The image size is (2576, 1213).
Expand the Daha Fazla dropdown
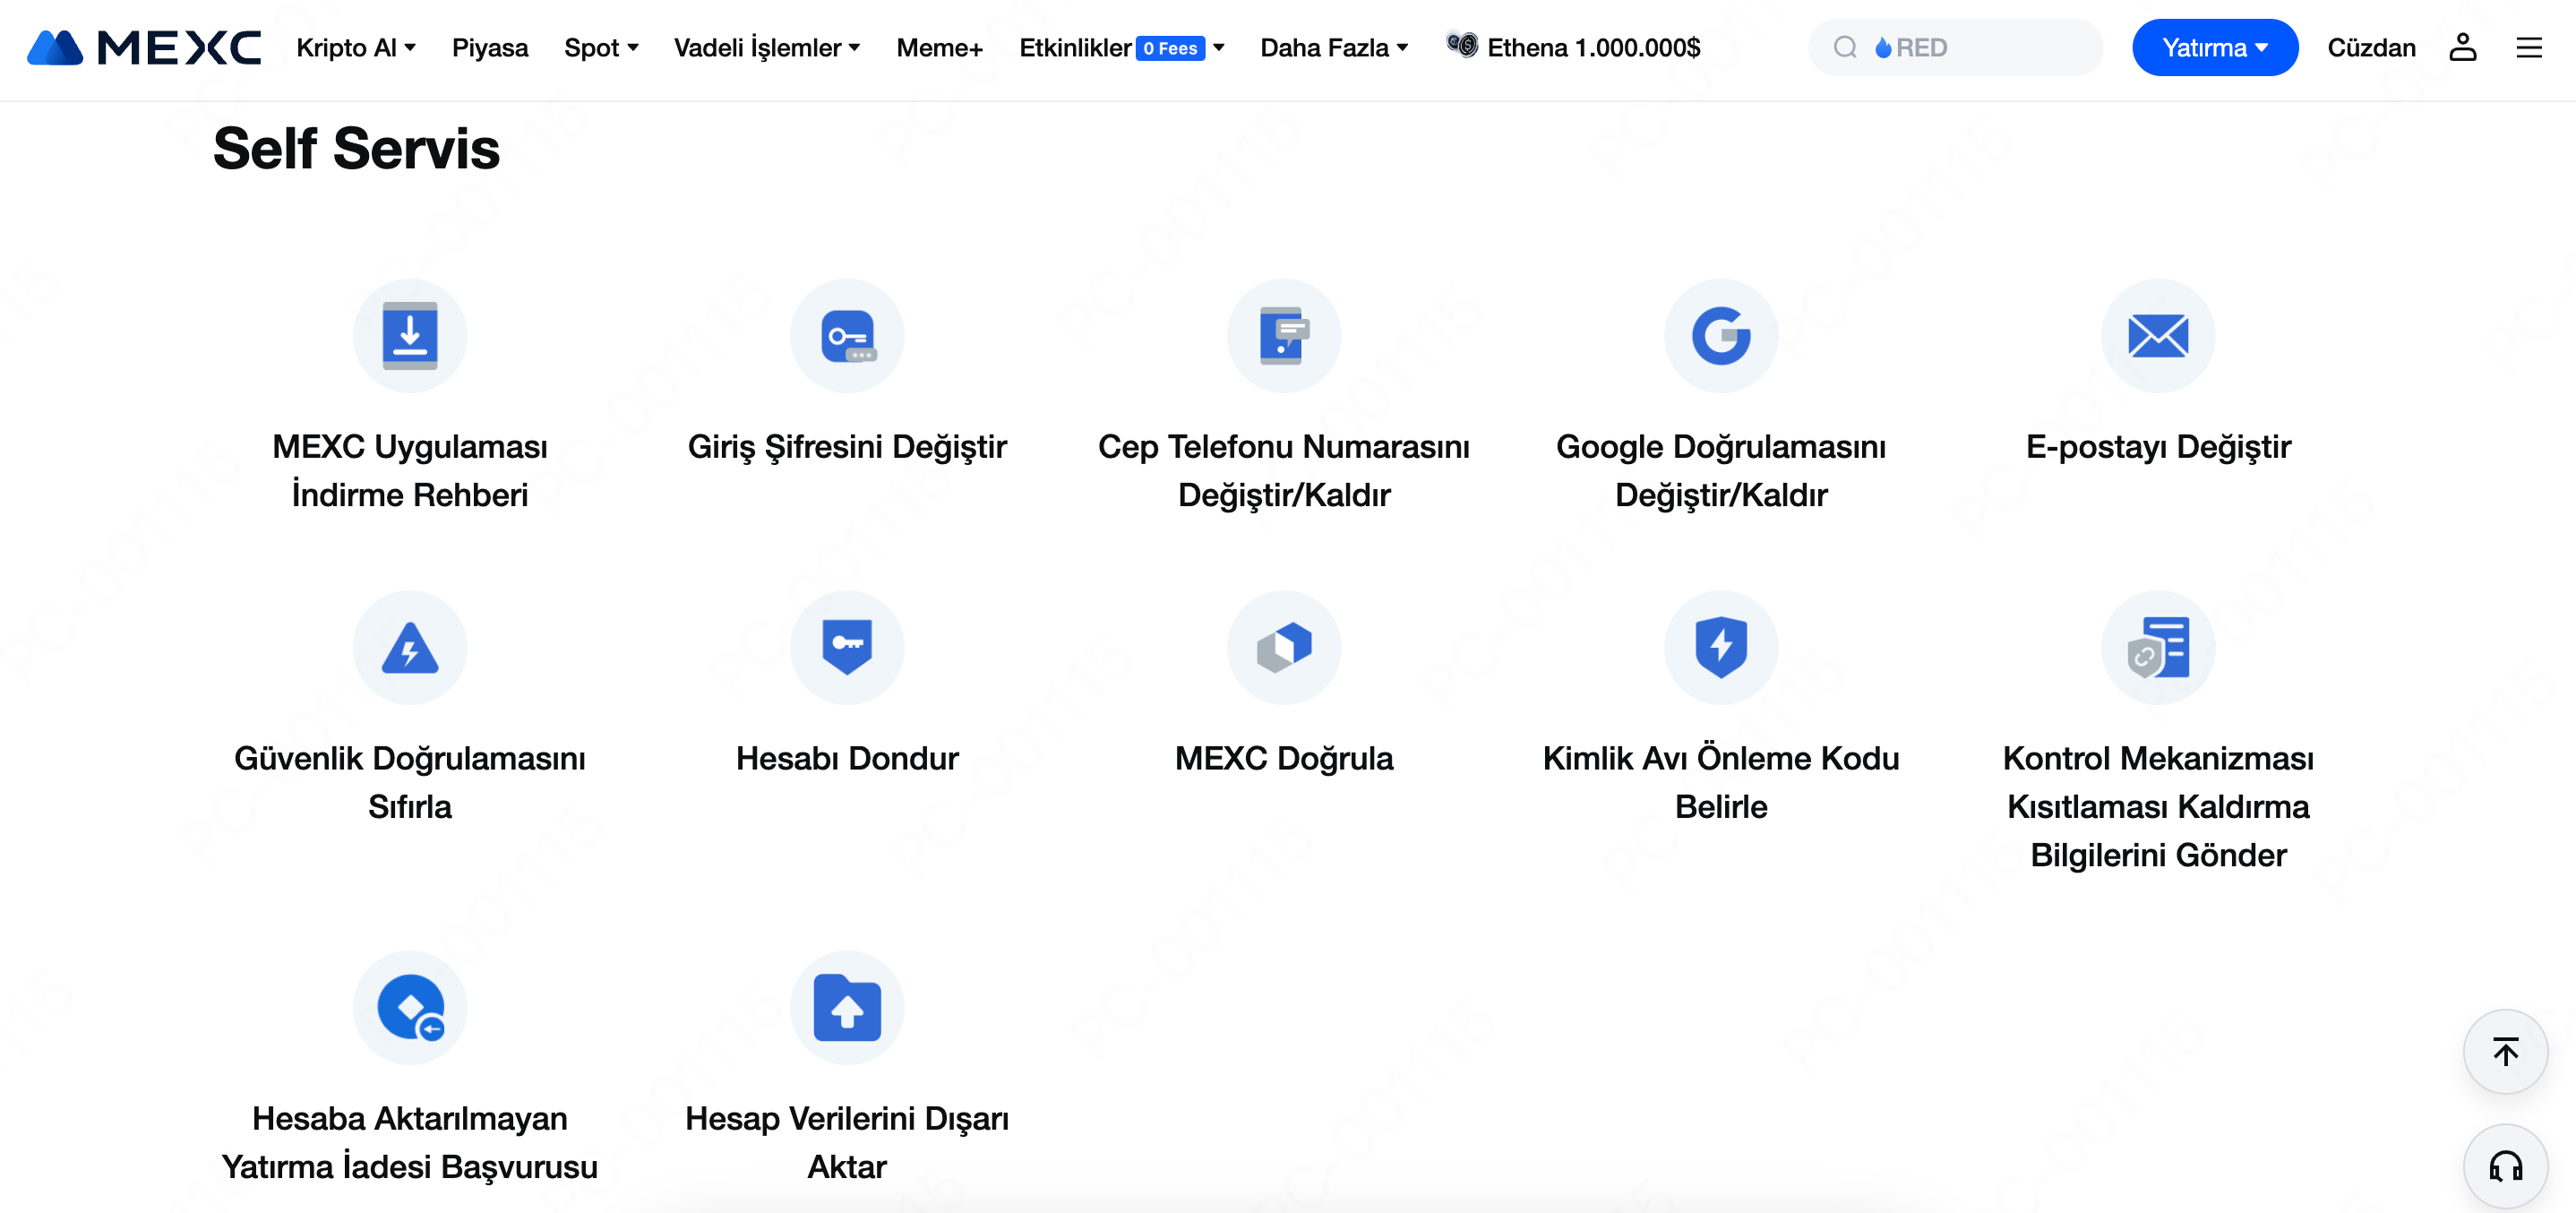(1334, 47)
